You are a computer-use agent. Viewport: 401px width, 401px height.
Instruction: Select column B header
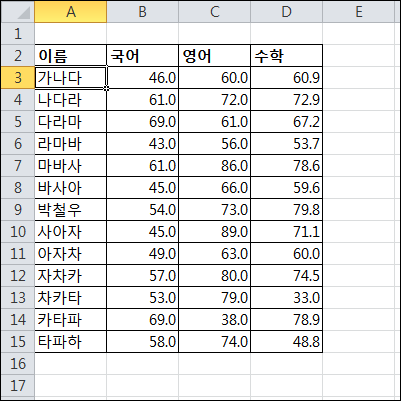tap(143, 12)
